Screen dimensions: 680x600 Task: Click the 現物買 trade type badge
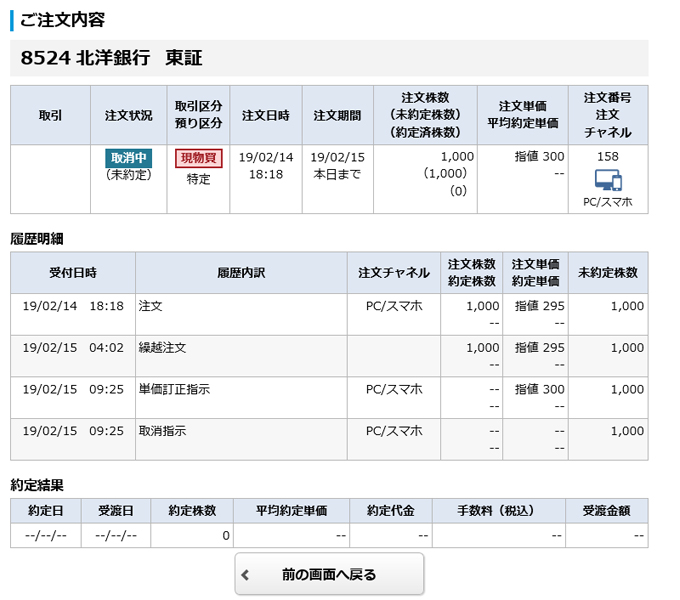[x=199, y=158]
